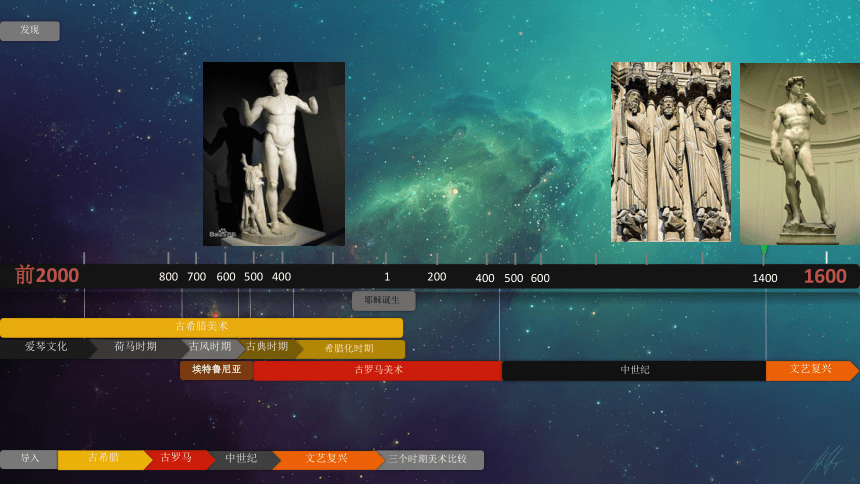Open the medieval cathedral sculptures image

[x=671, y=151]
